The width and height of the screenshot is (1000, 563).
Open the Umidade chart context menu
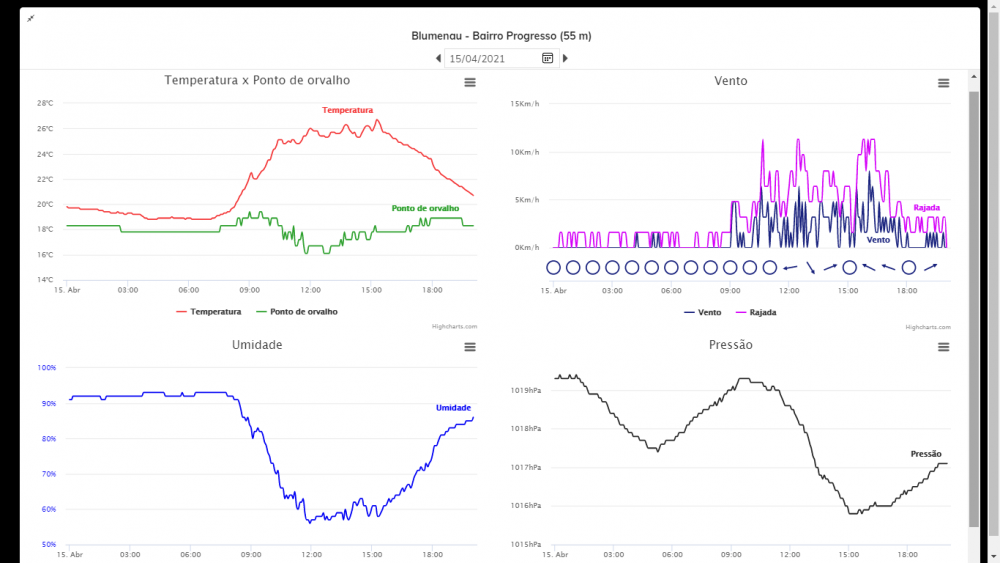[470, 347]
